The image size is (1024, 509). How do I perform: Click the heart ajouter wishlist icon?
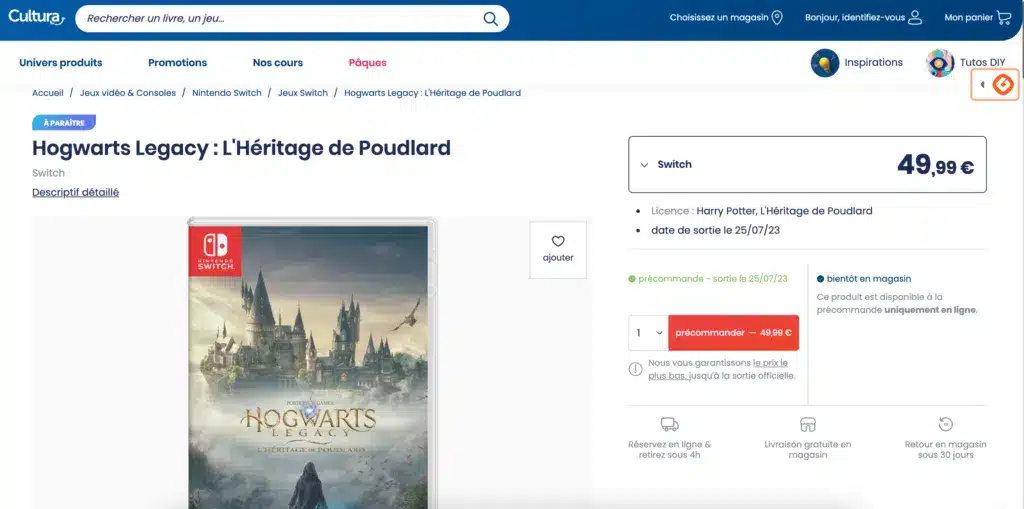click(x=558, y=241)
